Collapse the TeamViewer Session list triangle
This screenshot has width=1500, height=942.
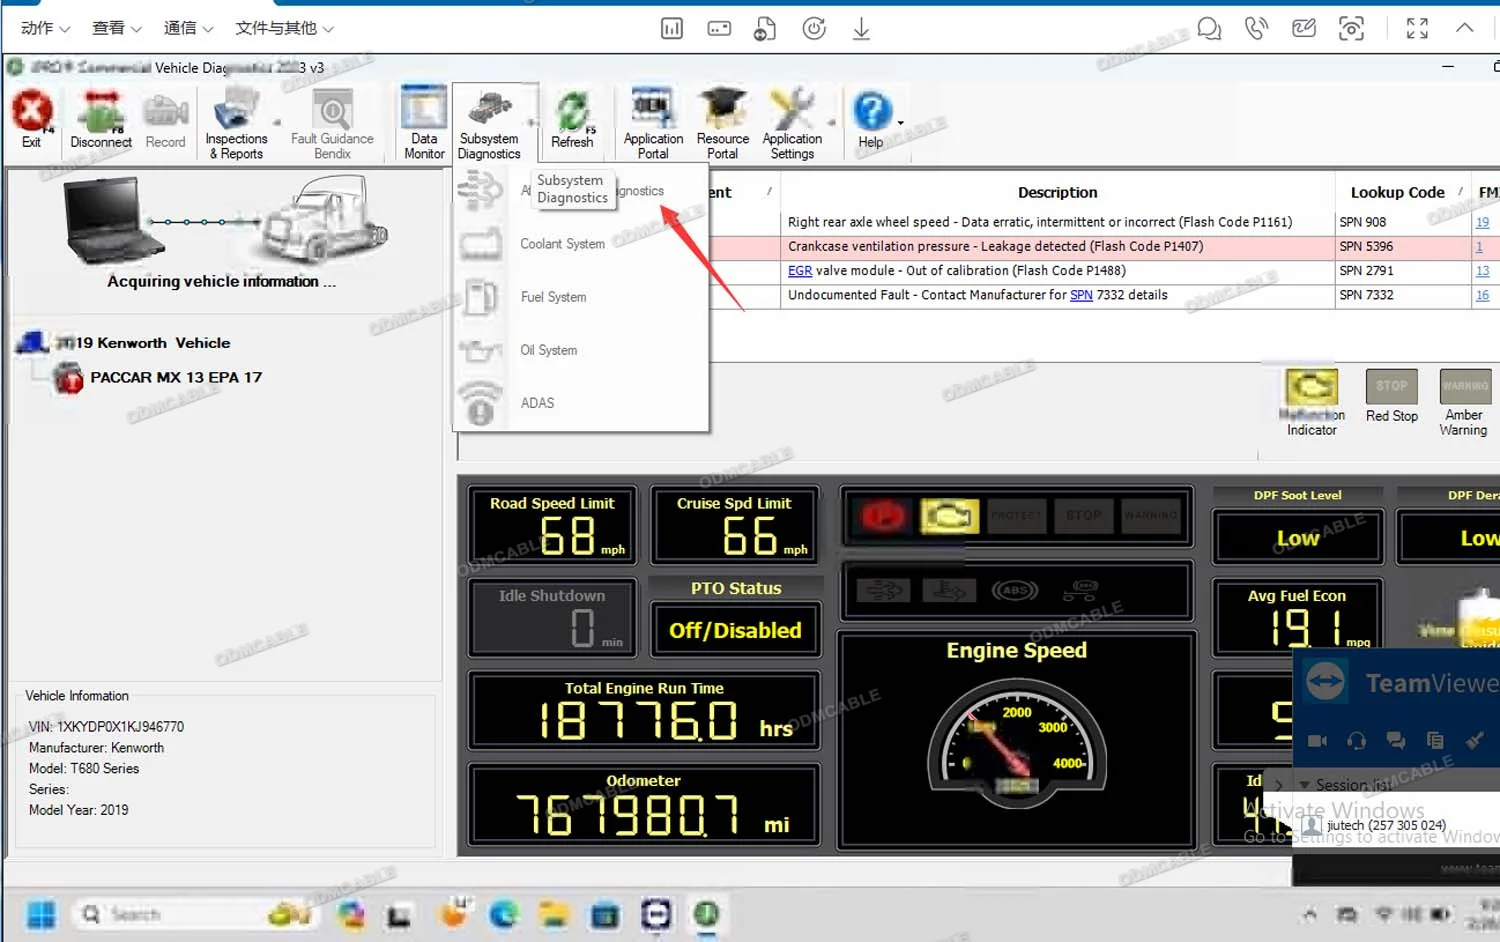(1304, 785)
